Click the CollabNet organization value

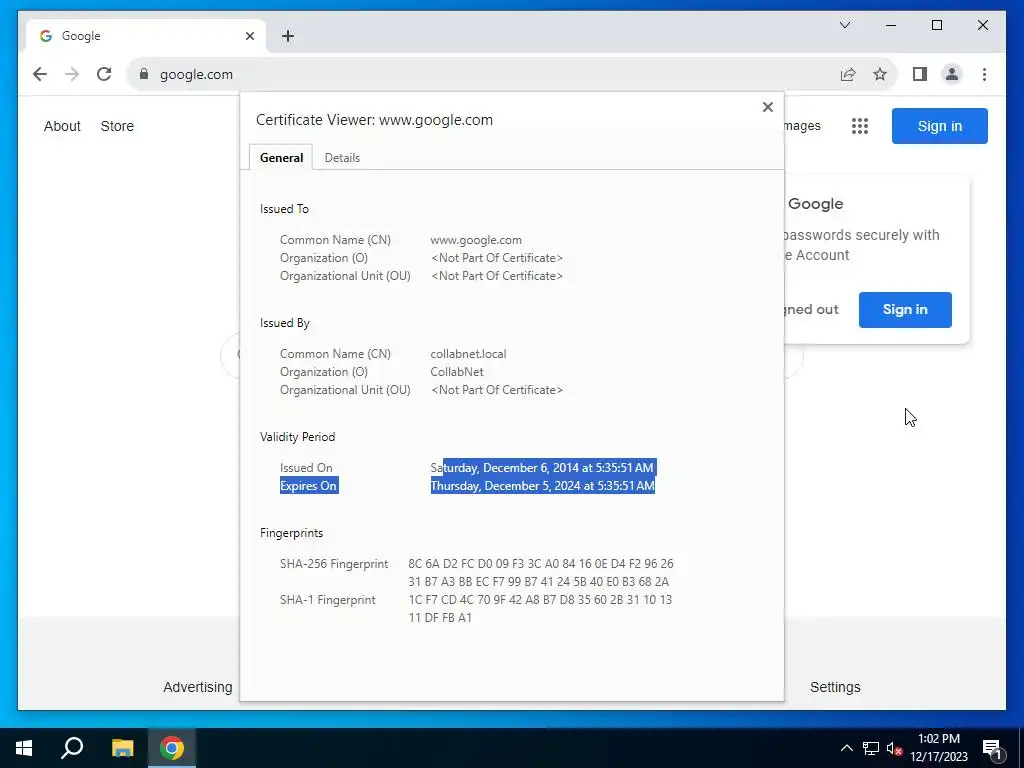(457, 372)
